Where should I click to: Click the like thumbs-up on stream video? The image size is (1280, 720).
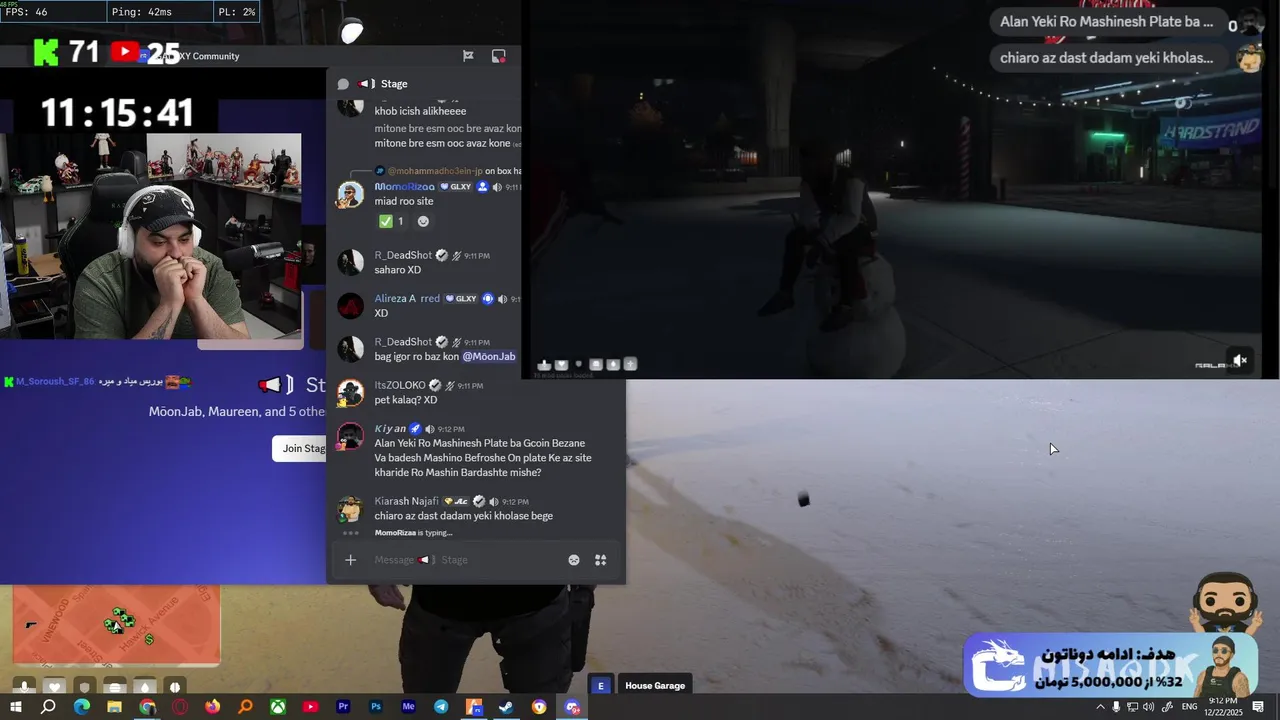pos(544,364)
